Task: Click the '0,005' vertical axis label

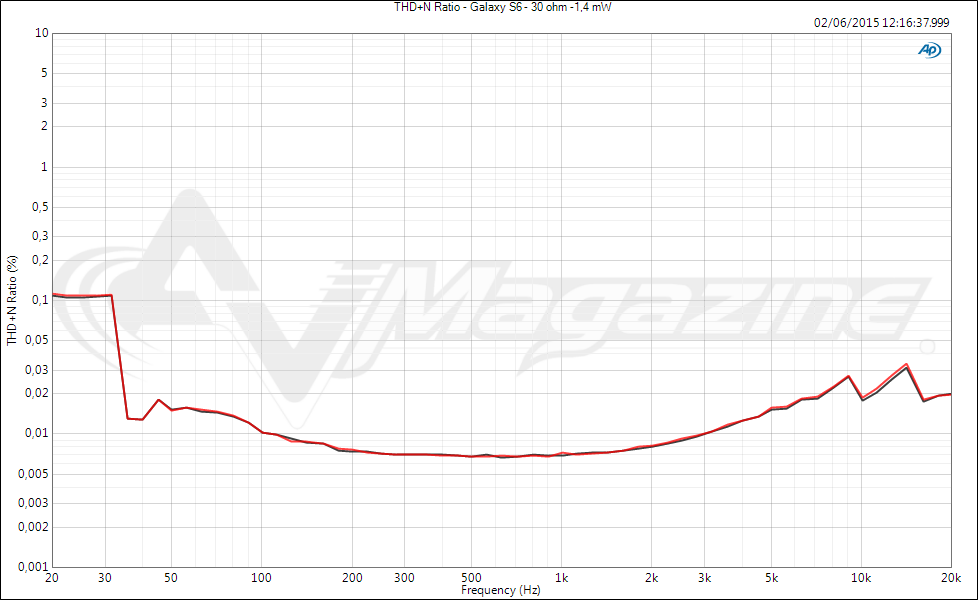Action: point(33,474)
